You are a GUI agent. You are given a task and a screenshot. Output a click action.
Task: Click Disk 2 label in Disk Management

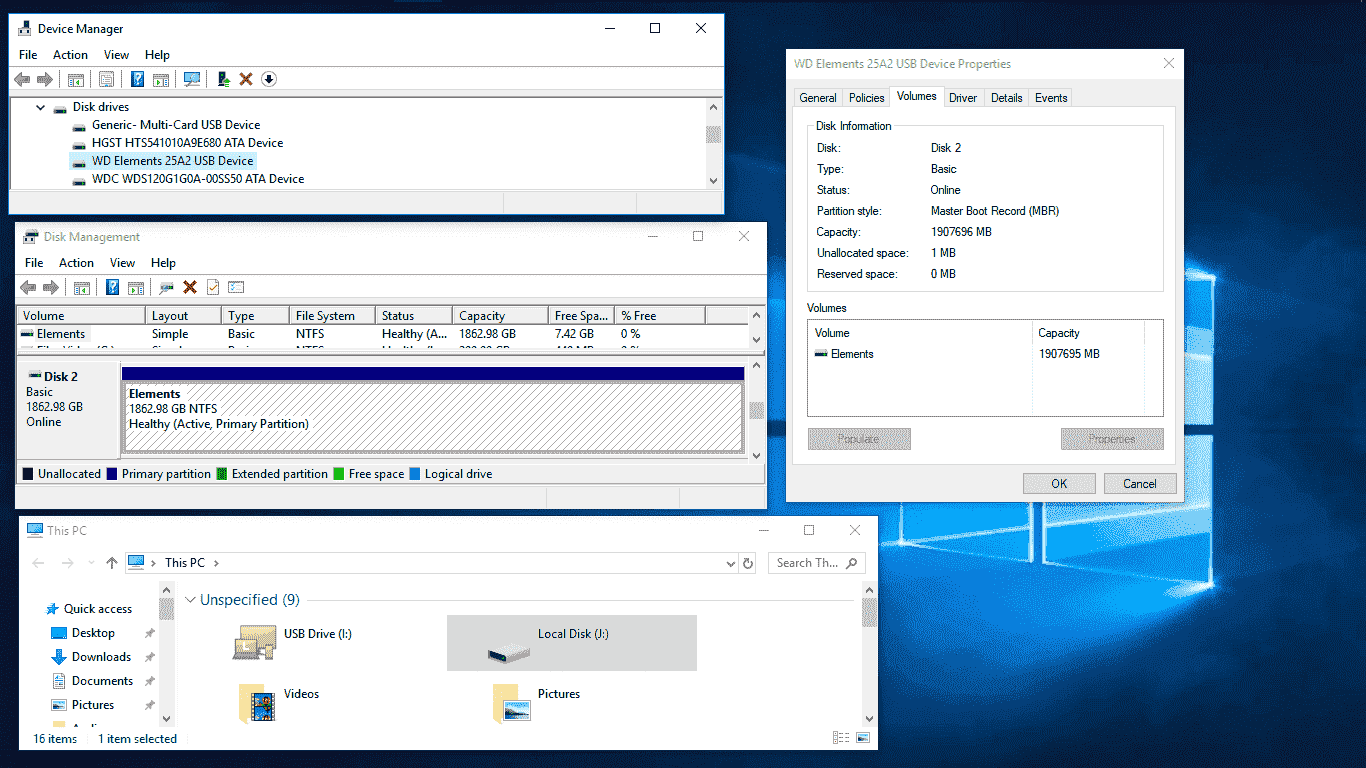point(60,377)
